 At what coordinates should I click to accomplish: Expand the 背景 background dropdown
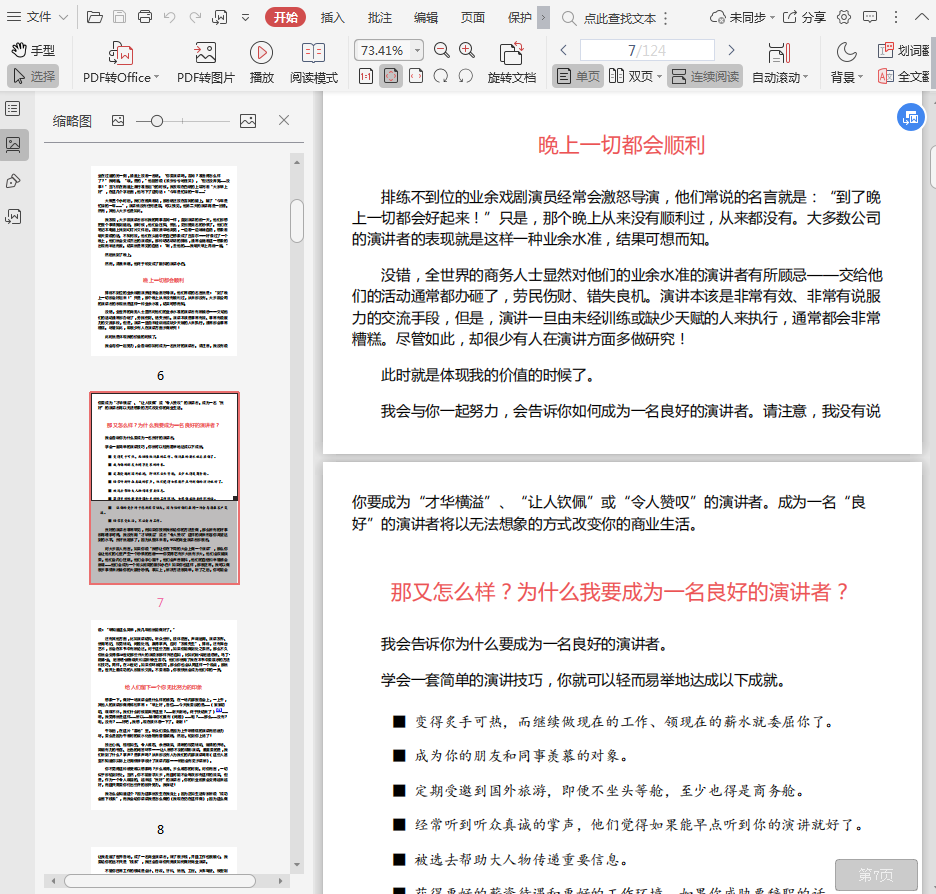pyautogui.click(x=846, y=77)
